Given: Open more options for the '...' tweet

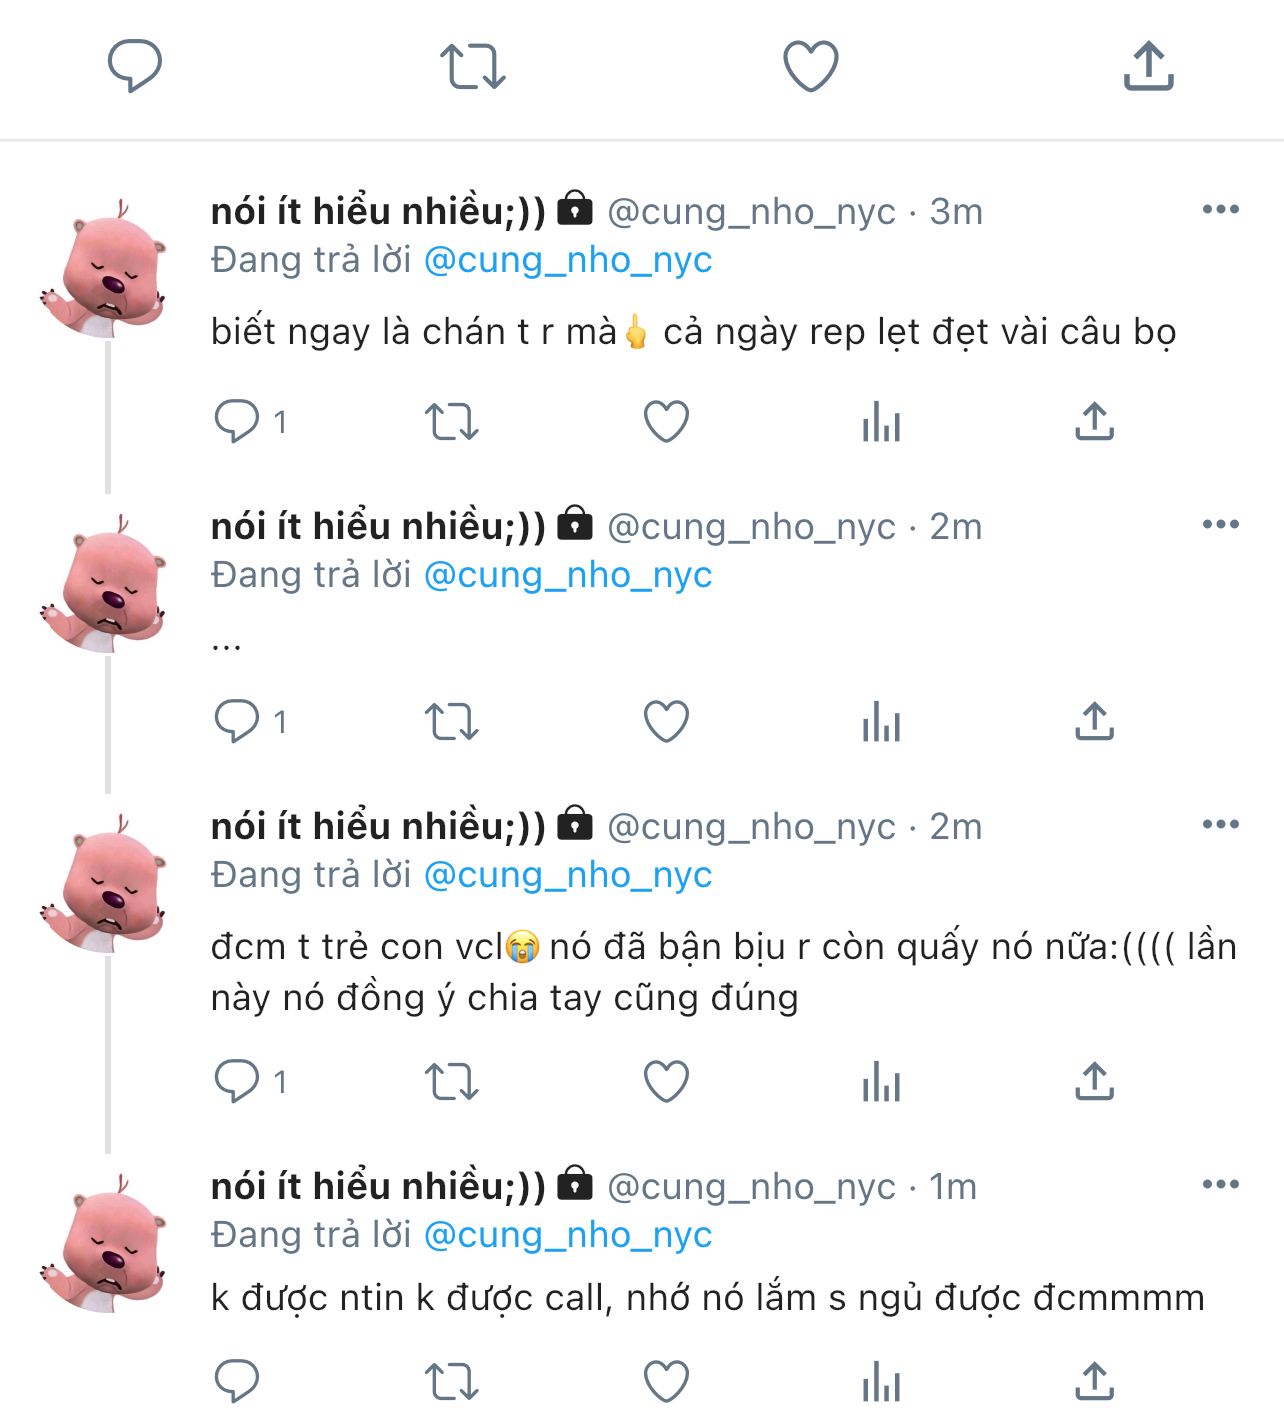Looking at the screenshot, I should click(x=1220, y=524).
